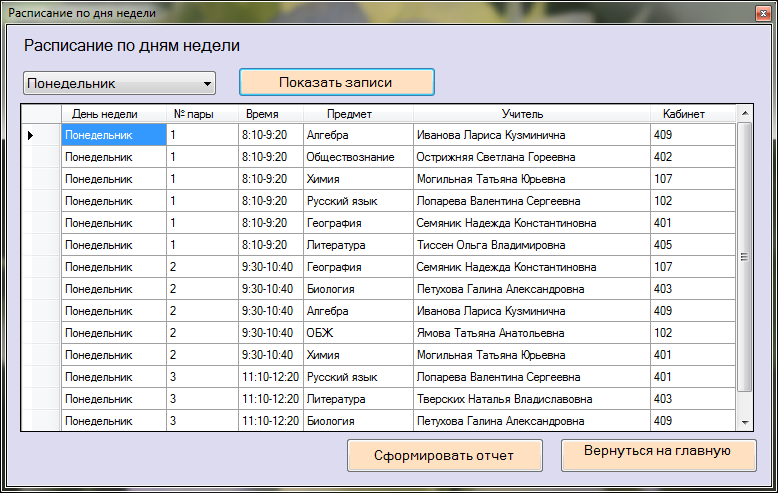This screenshot has height=493, width=778.
Task: Select Могильная Татьяна Юрьевна in cabinet 107 row
Action: 531,179
